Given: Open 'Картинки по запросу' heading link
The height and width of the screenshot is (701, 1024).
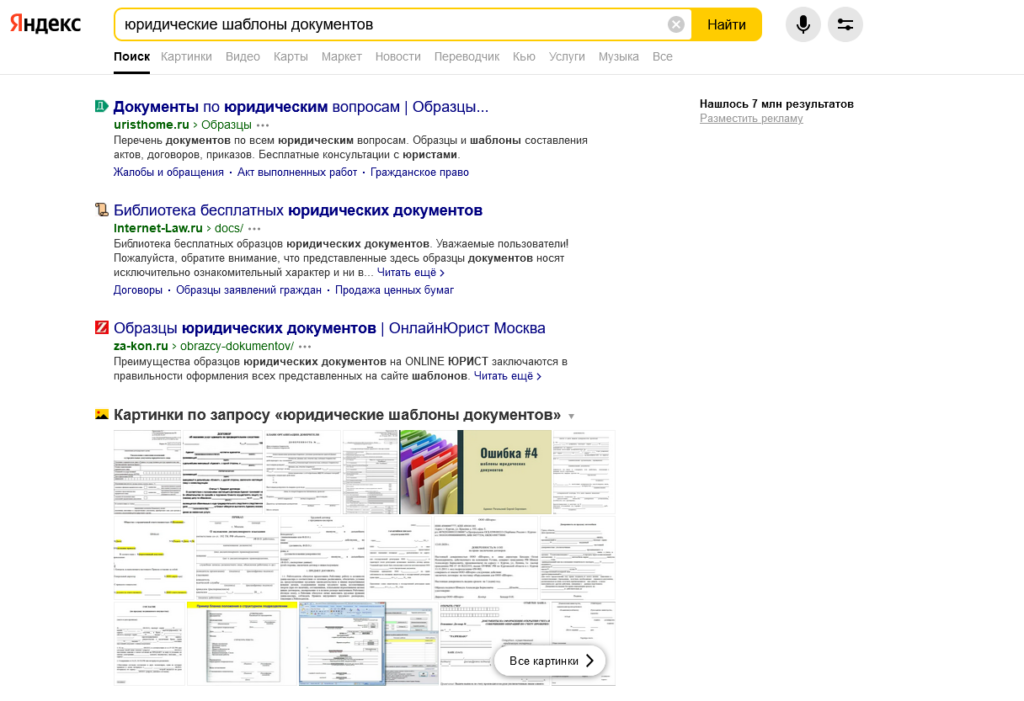Looking at the screenshot, I should [337, 415].
